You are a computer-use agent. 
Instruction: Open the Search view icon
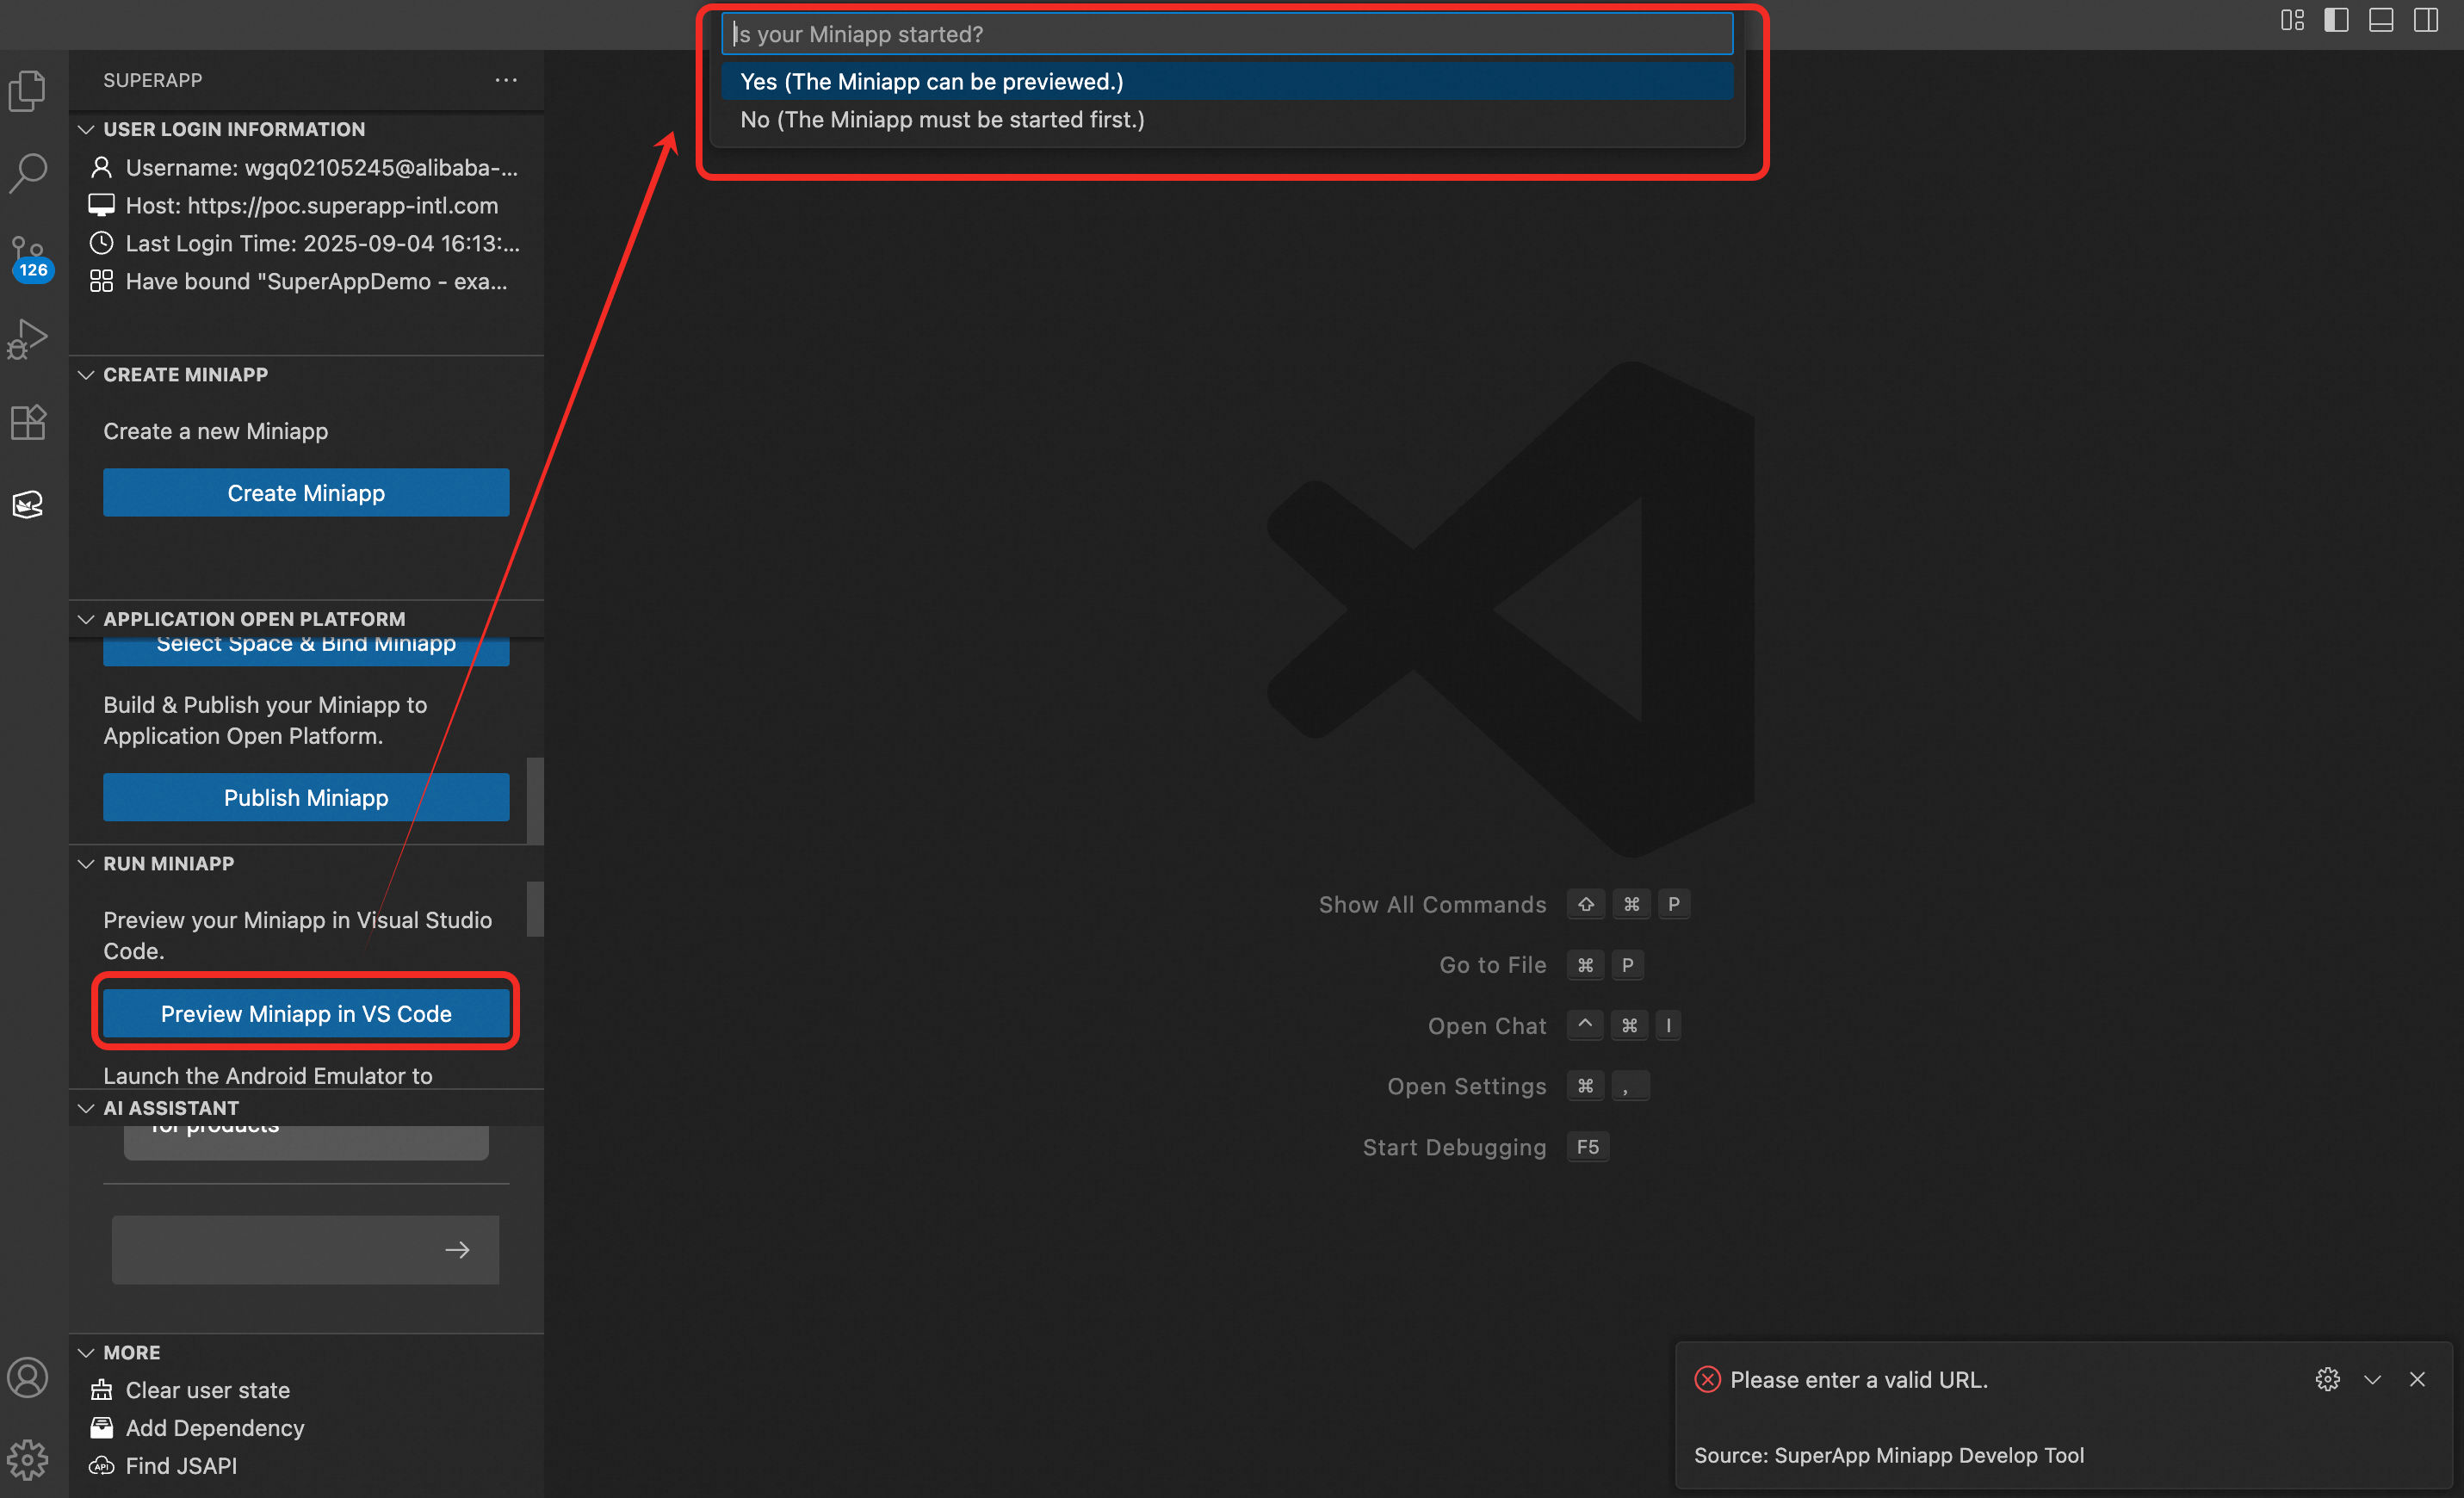[x=28, y=173]
